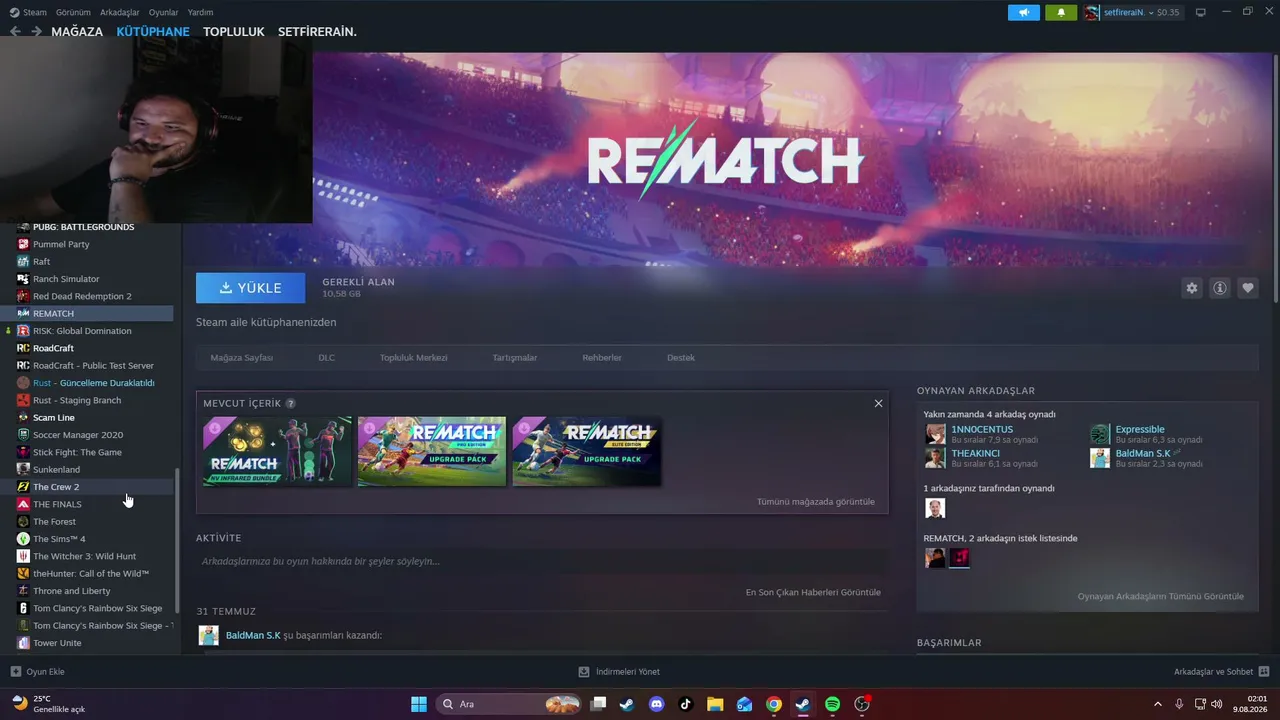Click the Windows taskbar search box
This screenshot has width=1280, height=720.
510,704
